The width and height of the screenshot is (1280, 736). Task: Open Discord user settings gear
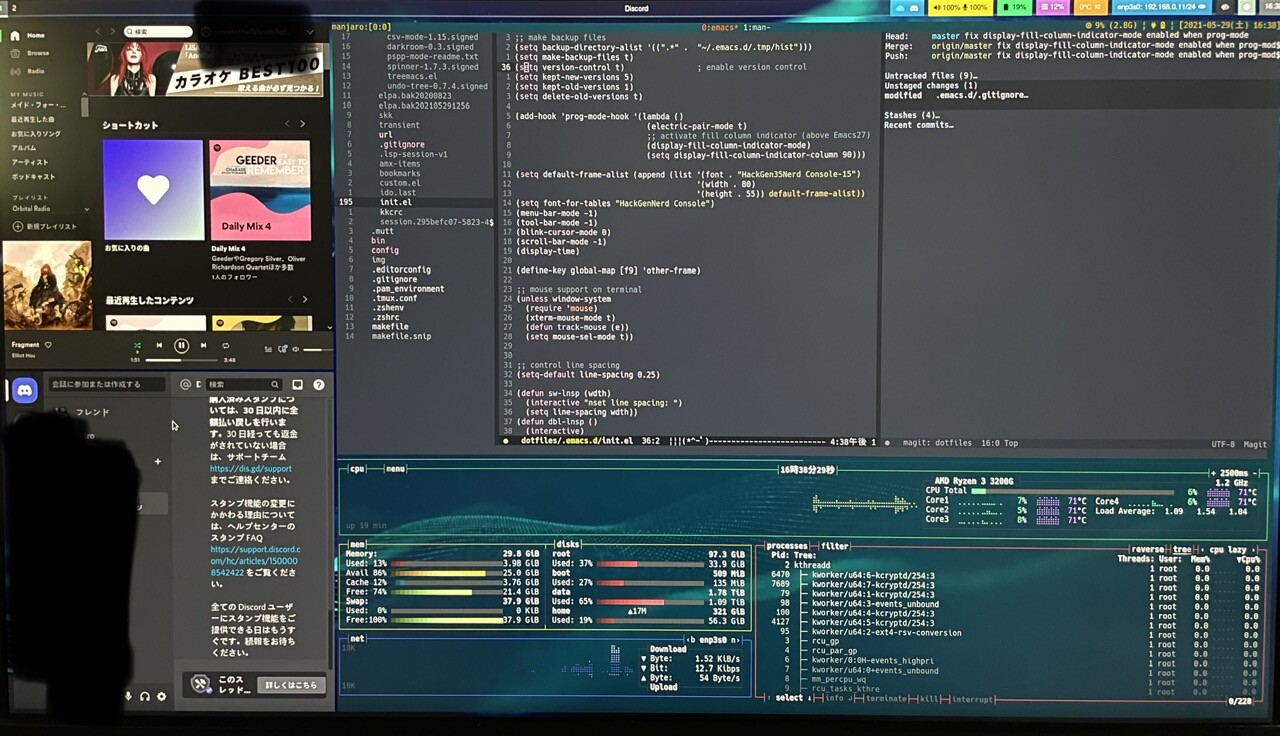point(161,696)
